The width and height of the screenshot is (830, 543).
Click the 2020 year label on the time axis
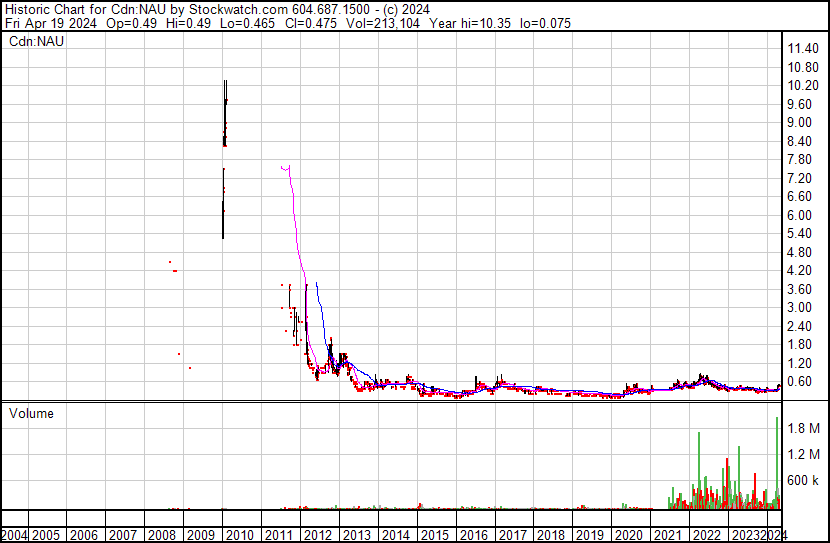(631, 535)
